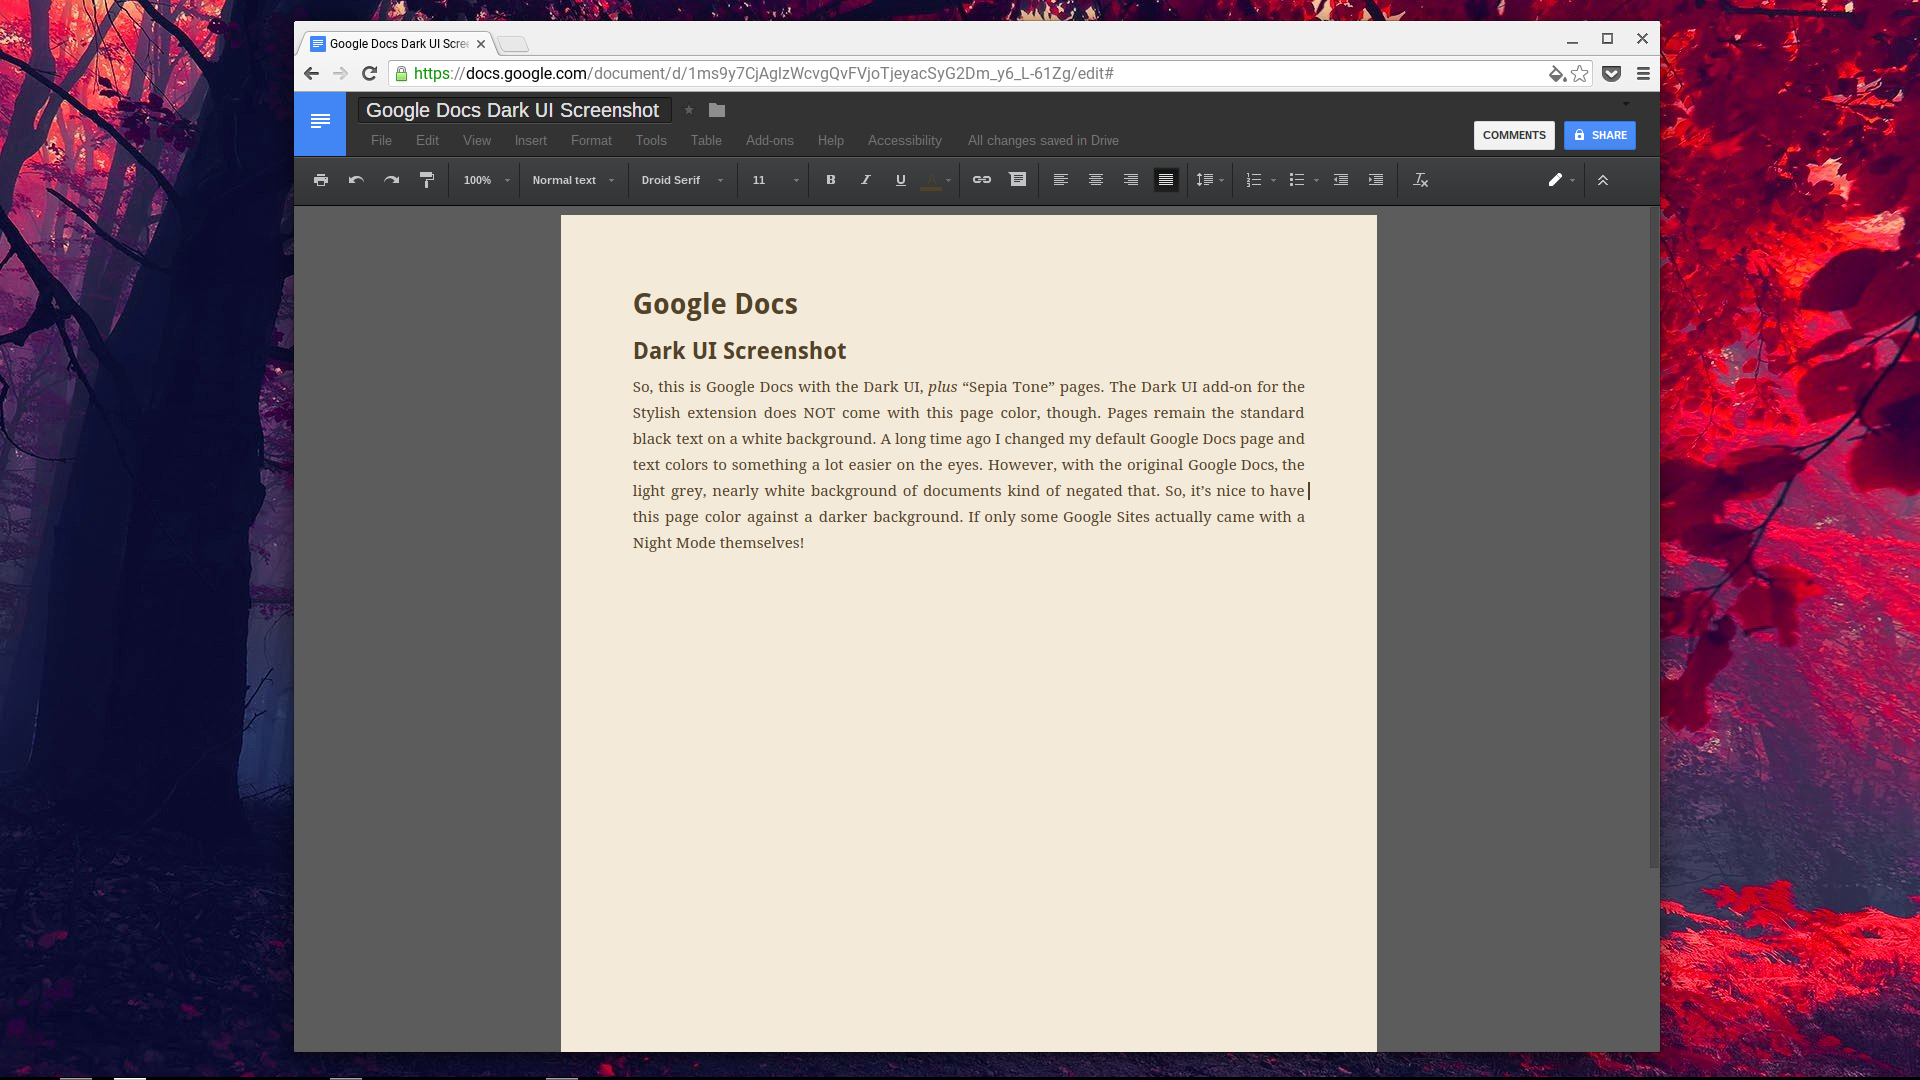Click the Insert comment icon
Viewport: 1920px width, 1080px height.
(x=1018, y=180)
